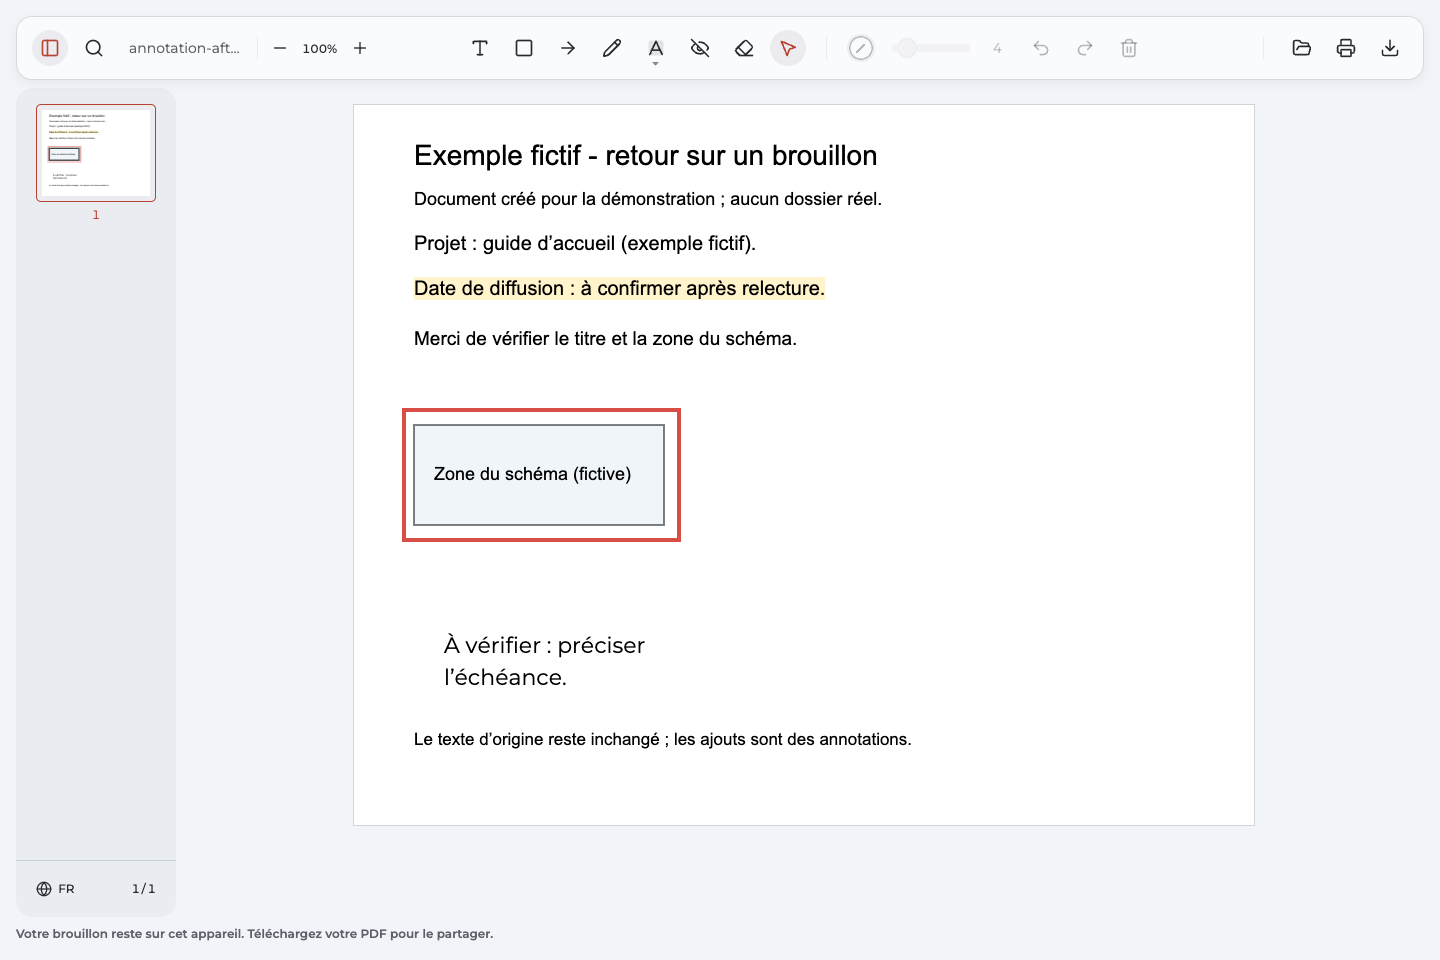The image size is (1440, 960).
Task: Select the Pencil draw tool
Action: tap(612, 48)
